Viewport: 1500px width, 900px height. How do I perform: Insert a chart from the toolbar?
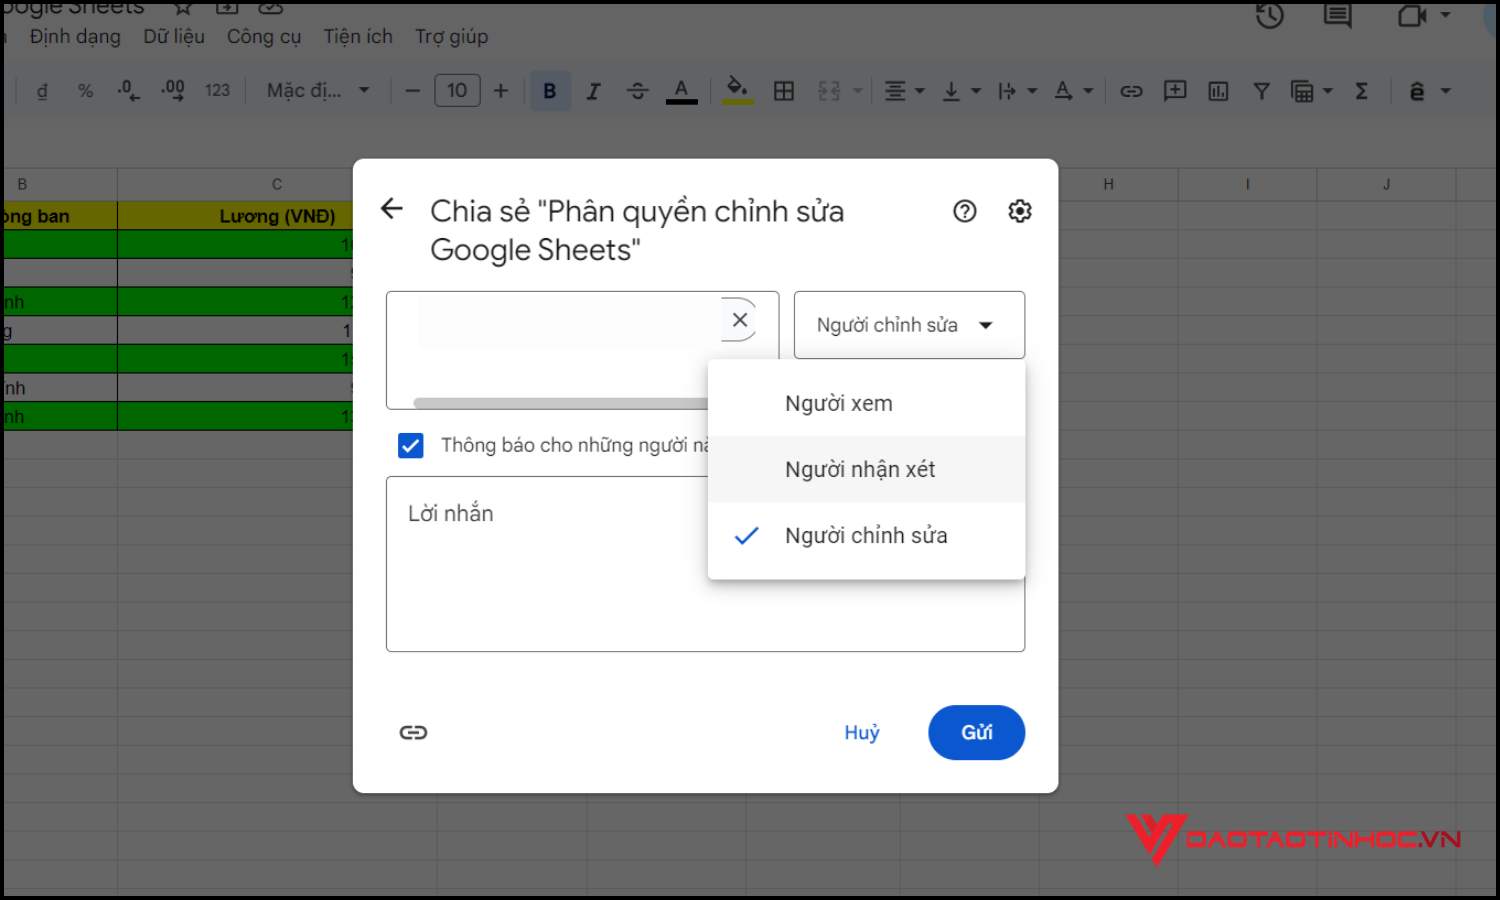1218,90
